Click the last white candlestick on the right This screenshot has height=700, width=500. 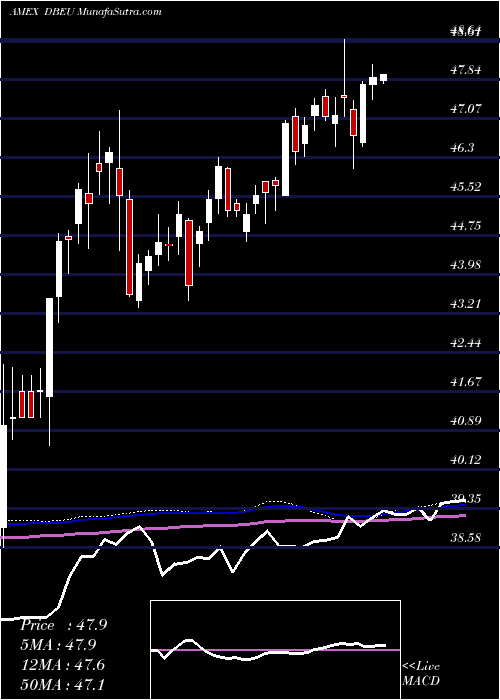click(x=383, y=78)
